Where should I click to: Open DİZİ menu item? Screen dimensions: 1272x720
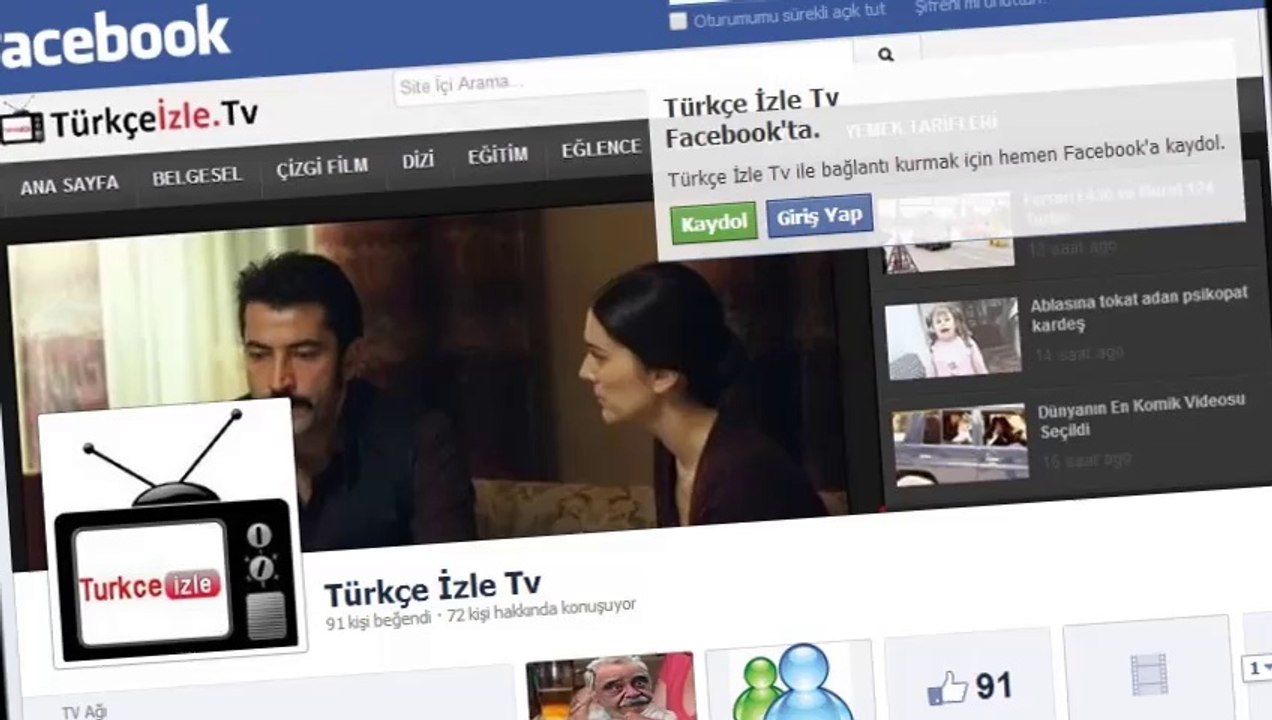pos(418,160)
